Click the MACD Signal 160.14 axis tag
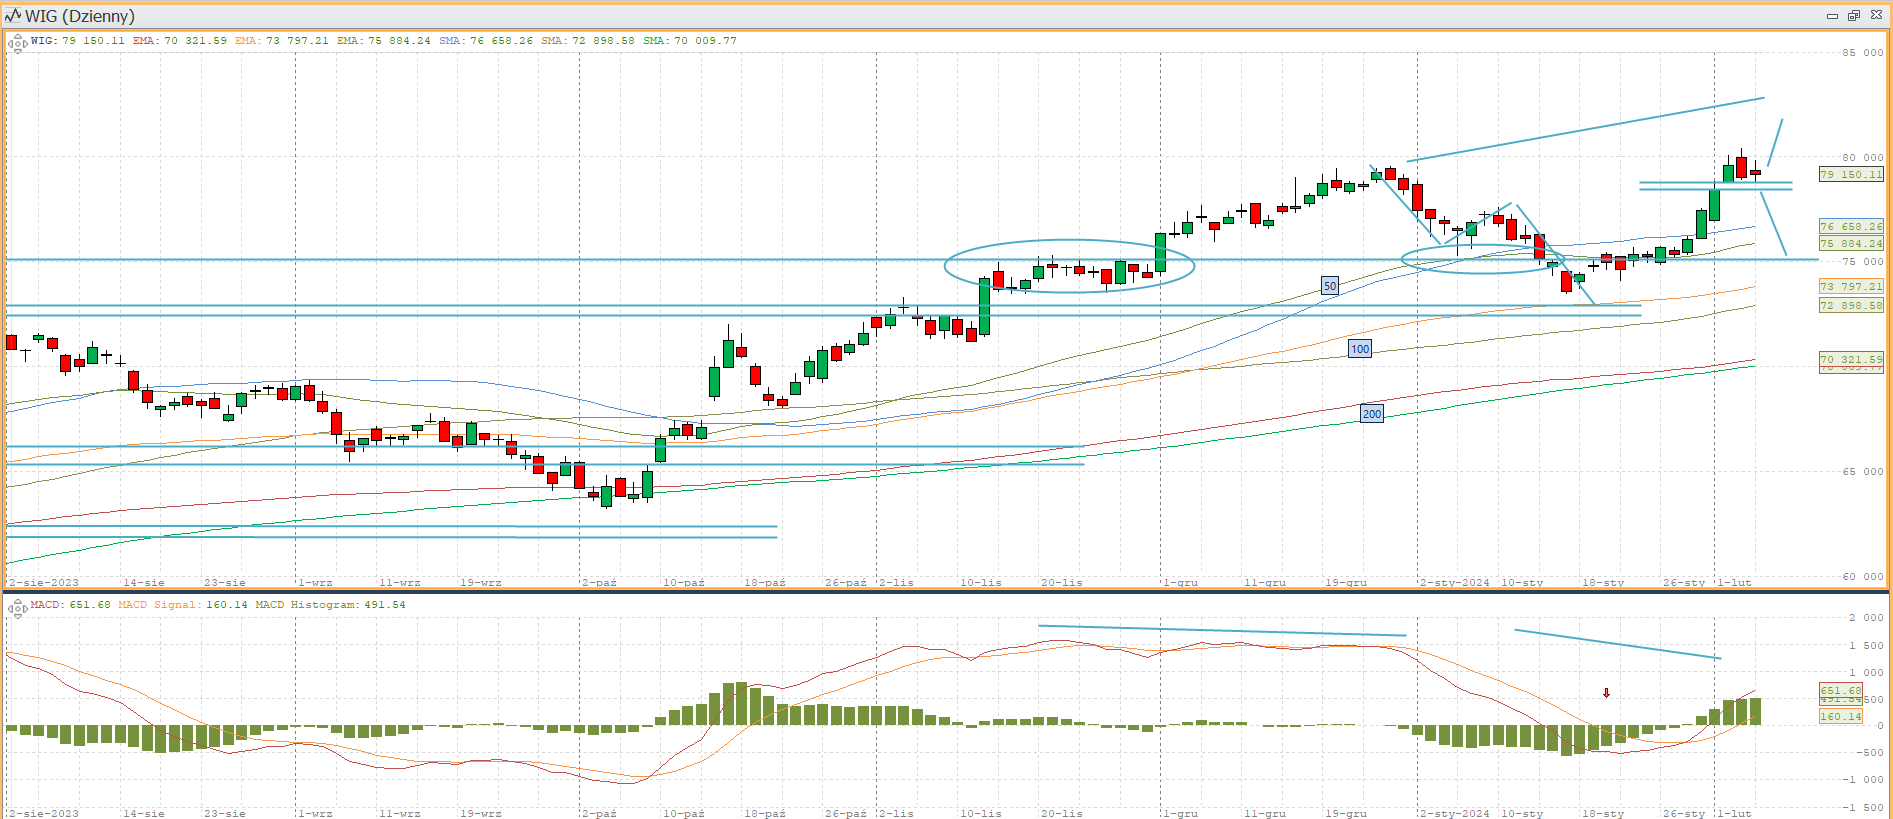Screen dimensions: 1893x819 pyautogui.click(x=1840, y=717)
